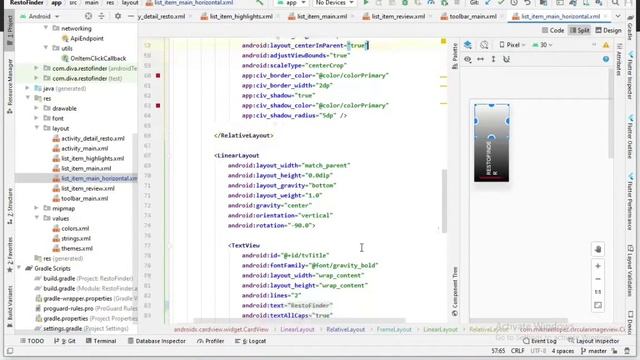The image size is (640, 360).
Task: Open the TODO tool window
Action: pyautogui.click(x=31, y=341)
